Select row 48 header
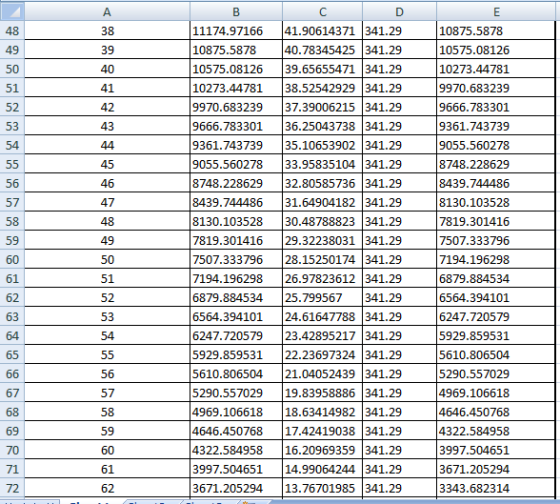This screenshot has width=560, height=504. pyautogui.click(x=12, y=31)
